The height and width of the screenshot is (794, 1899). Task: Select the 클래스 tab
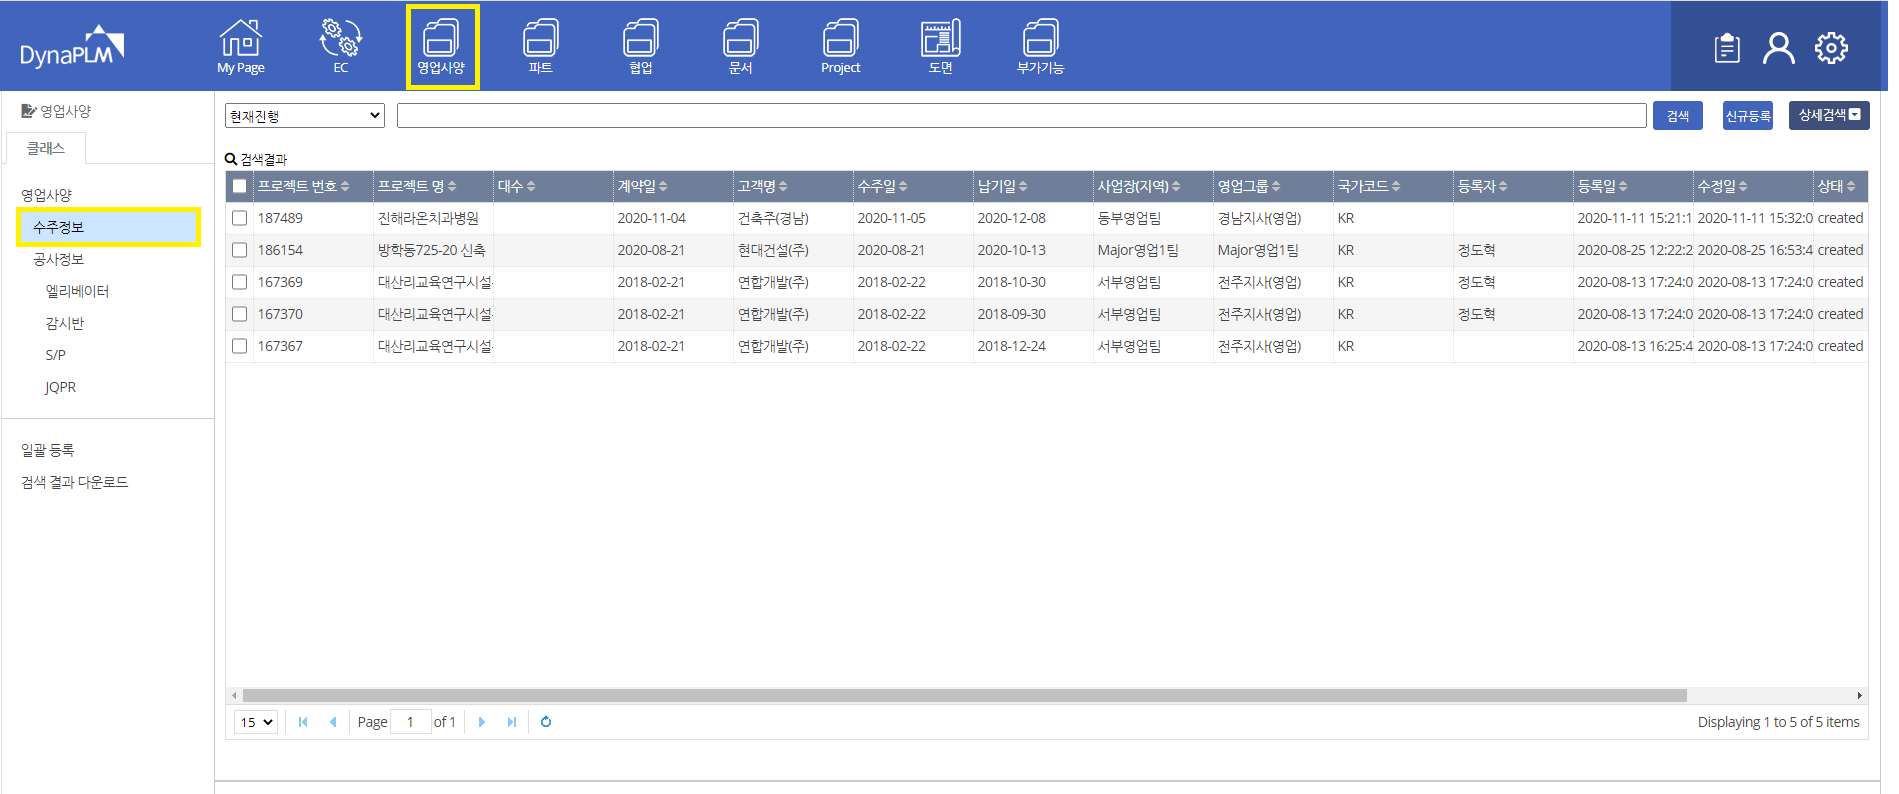(46, 148)
